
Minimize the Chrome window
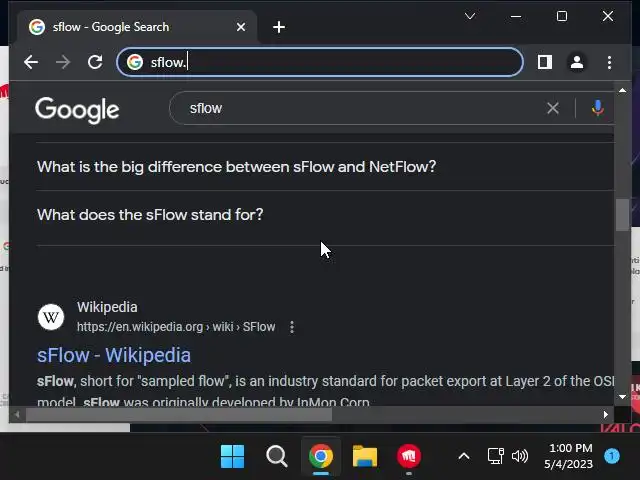pyautogui.click(x=516, y=16)
